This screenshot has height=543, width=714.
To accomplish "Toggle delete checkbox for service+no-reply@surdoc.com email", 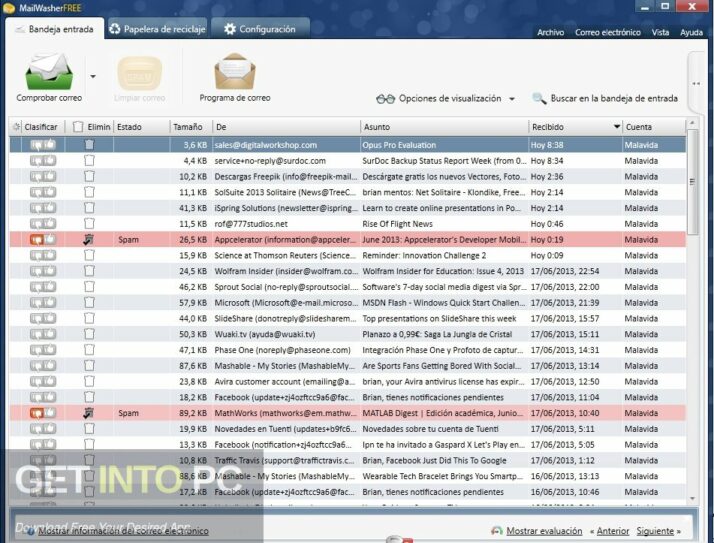I will [89, 161].
